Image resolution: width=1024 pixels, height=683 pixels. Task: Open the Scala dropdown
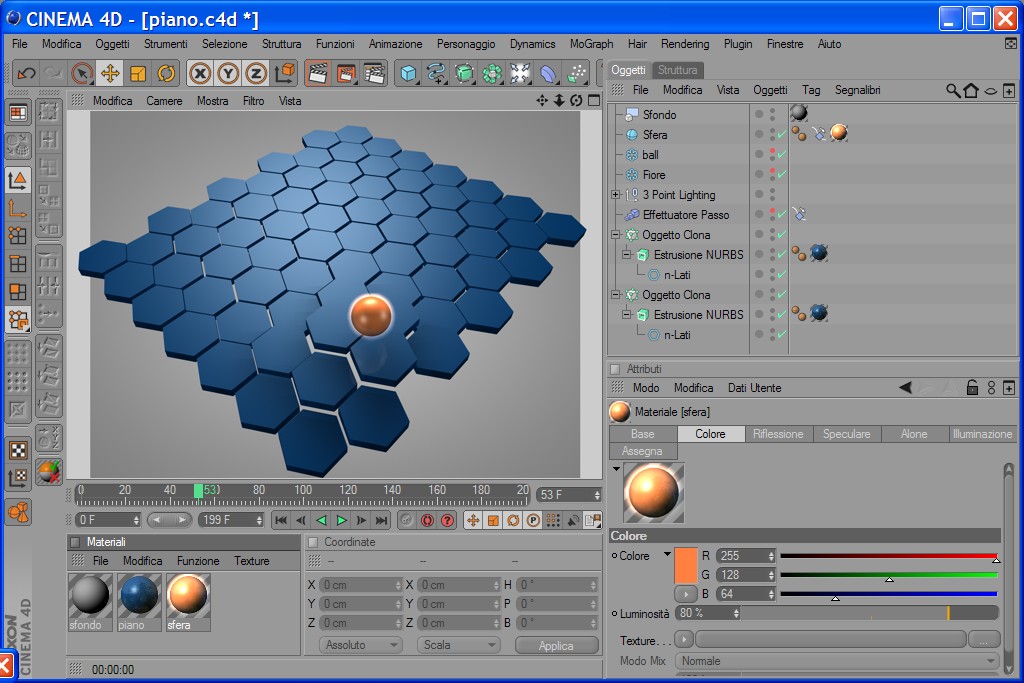click(458, 645)
